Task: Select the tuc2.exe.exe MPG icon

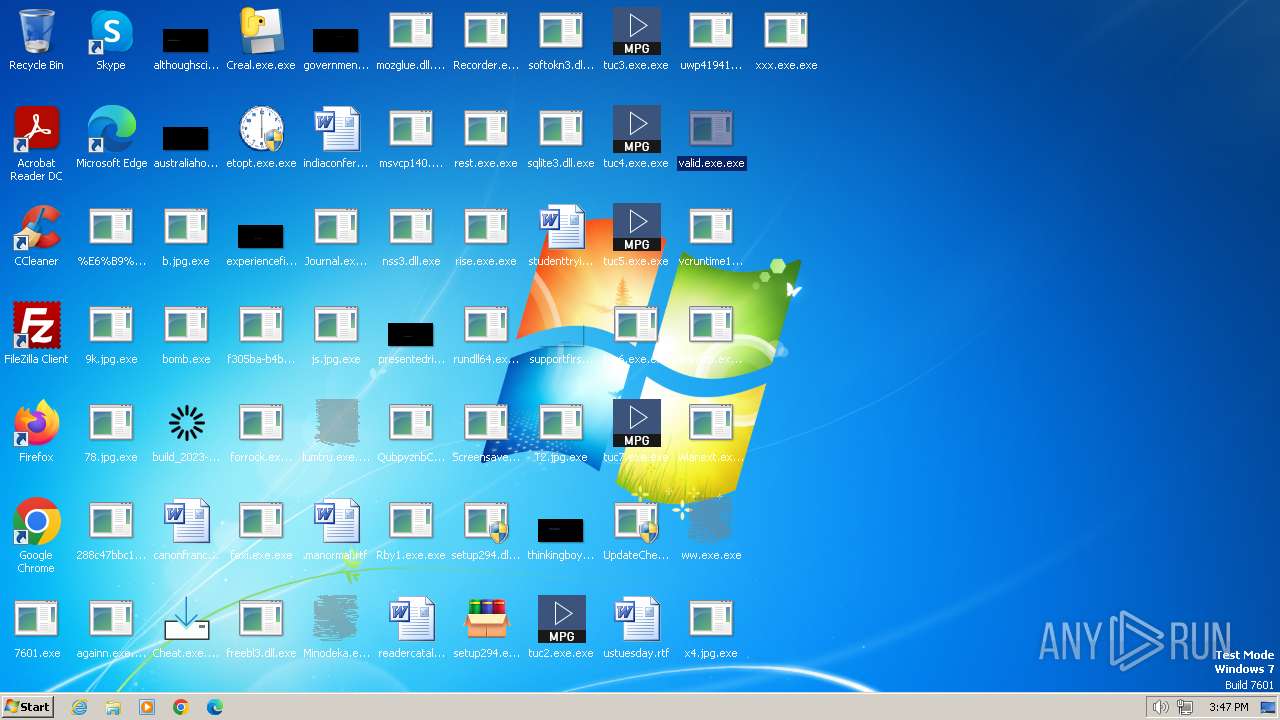Action: point(561,619)
